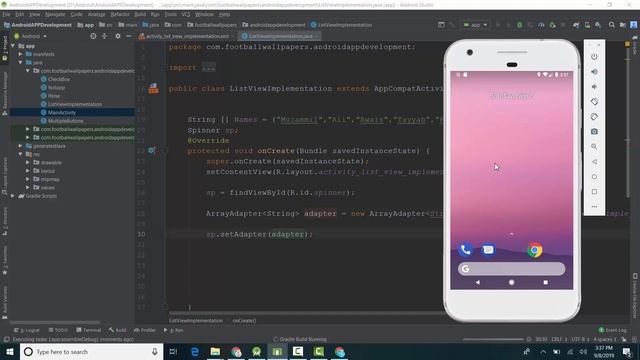
Task: Click the Search Everywhere magnifier icon
Action: pyautogui.click(x=611, y=25)
